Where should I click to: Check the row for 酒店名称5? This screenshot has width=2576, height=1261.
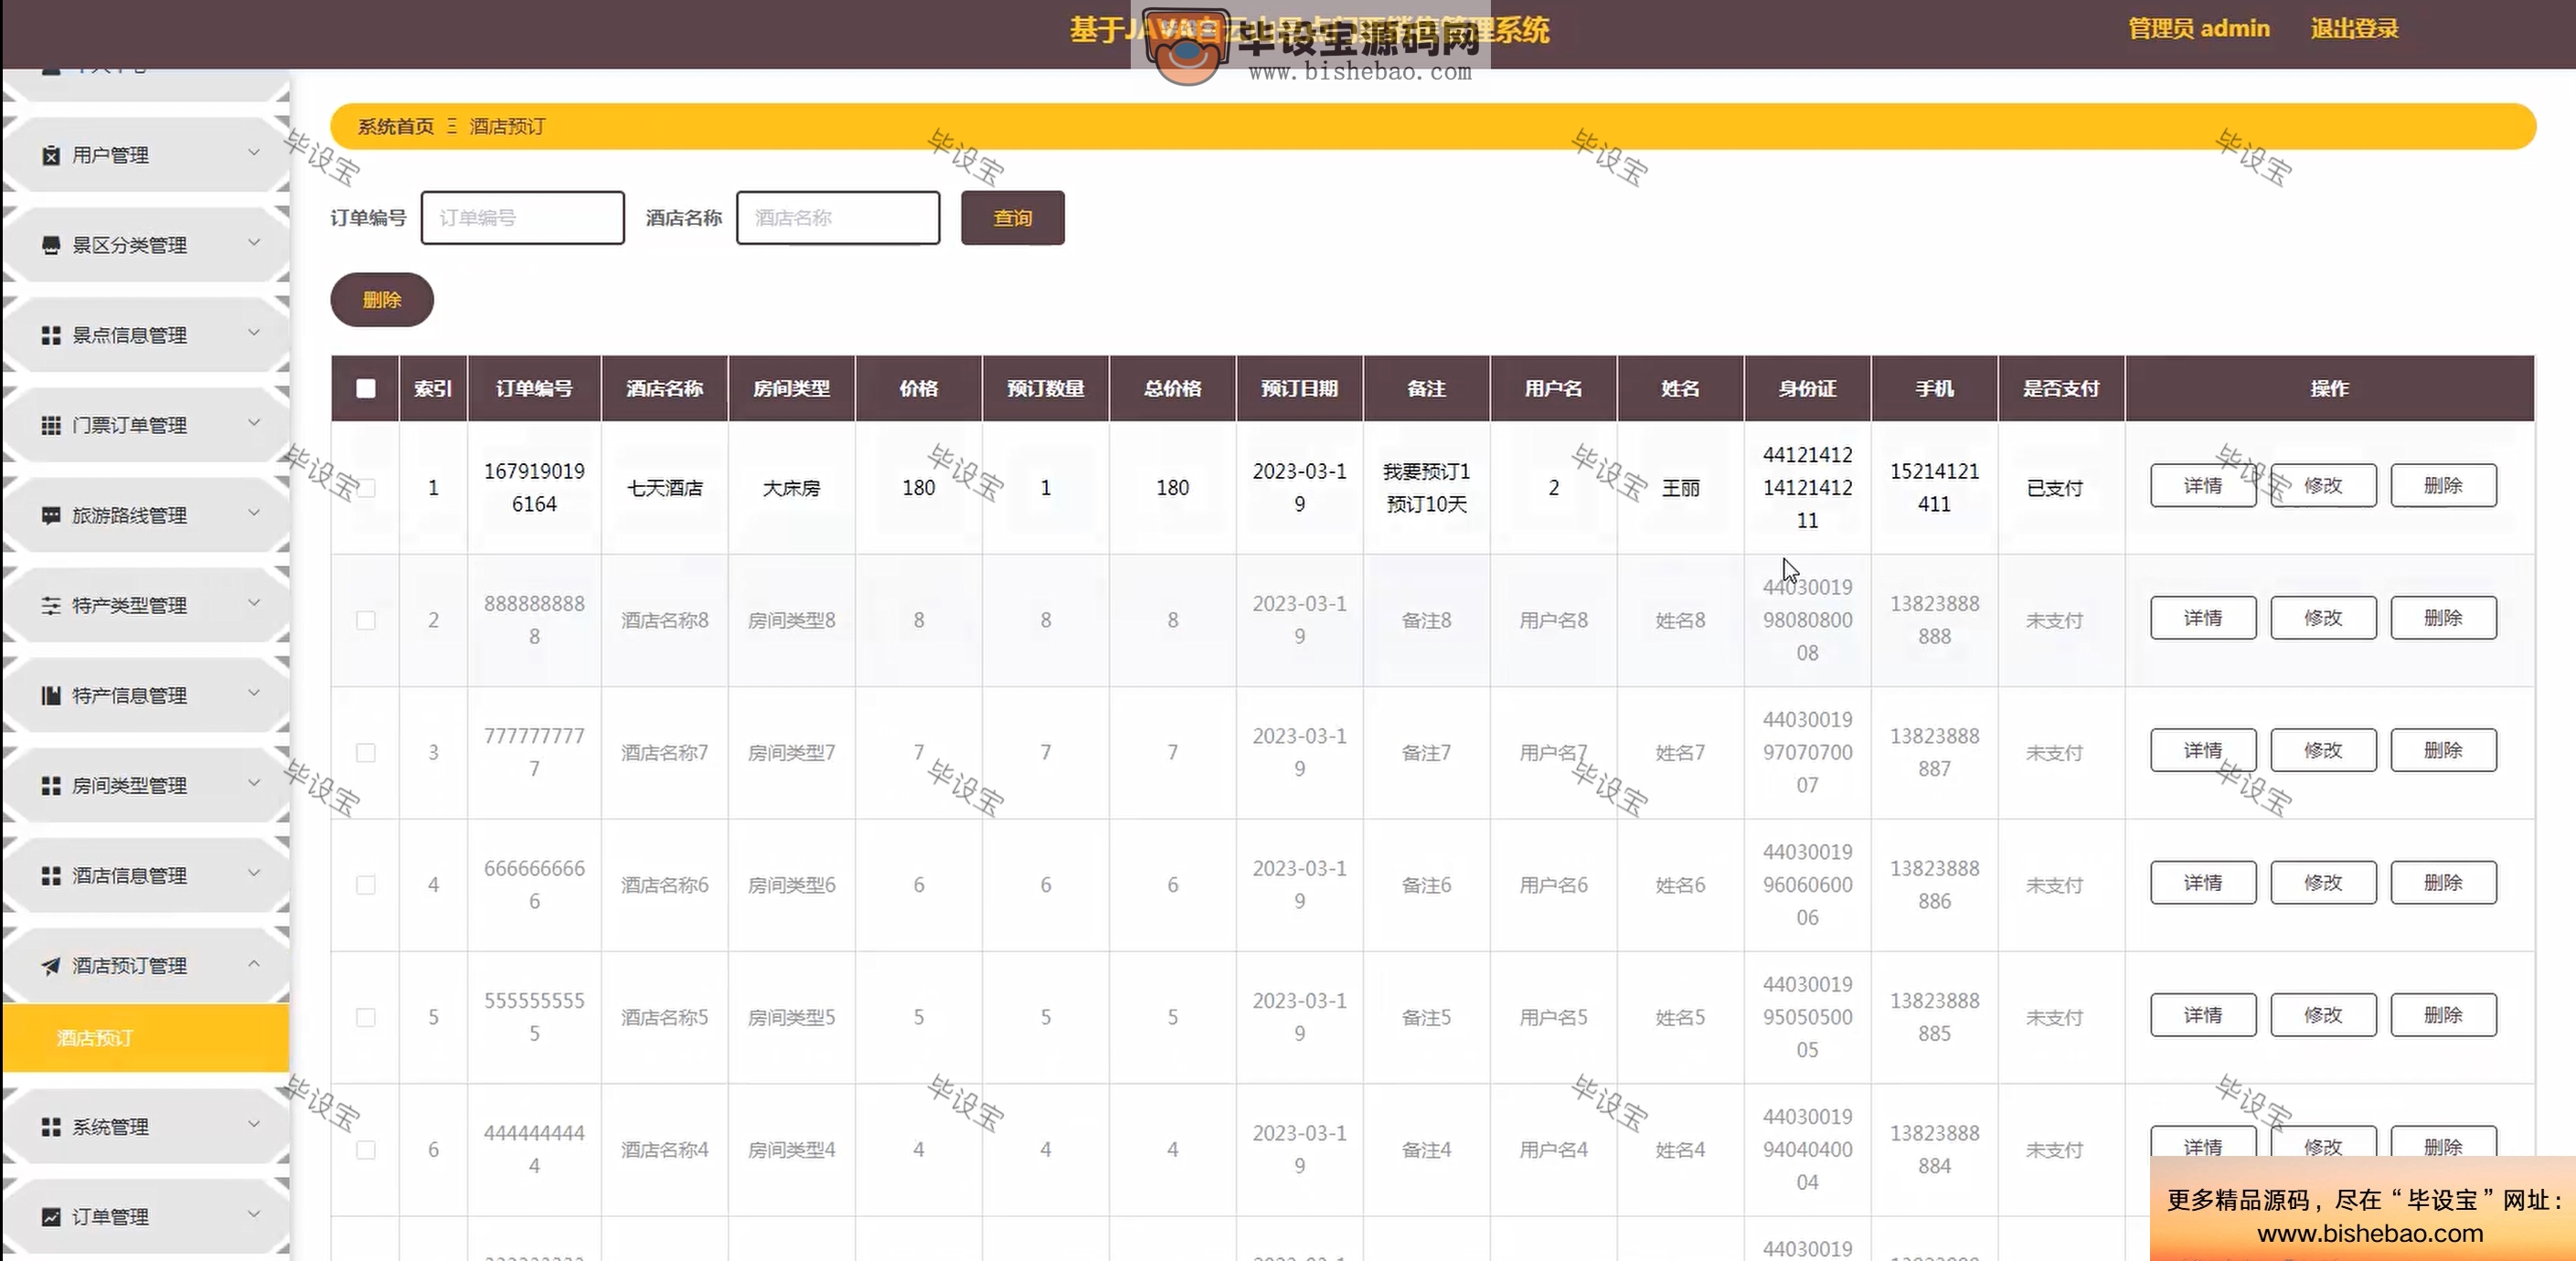(366, 1017)
